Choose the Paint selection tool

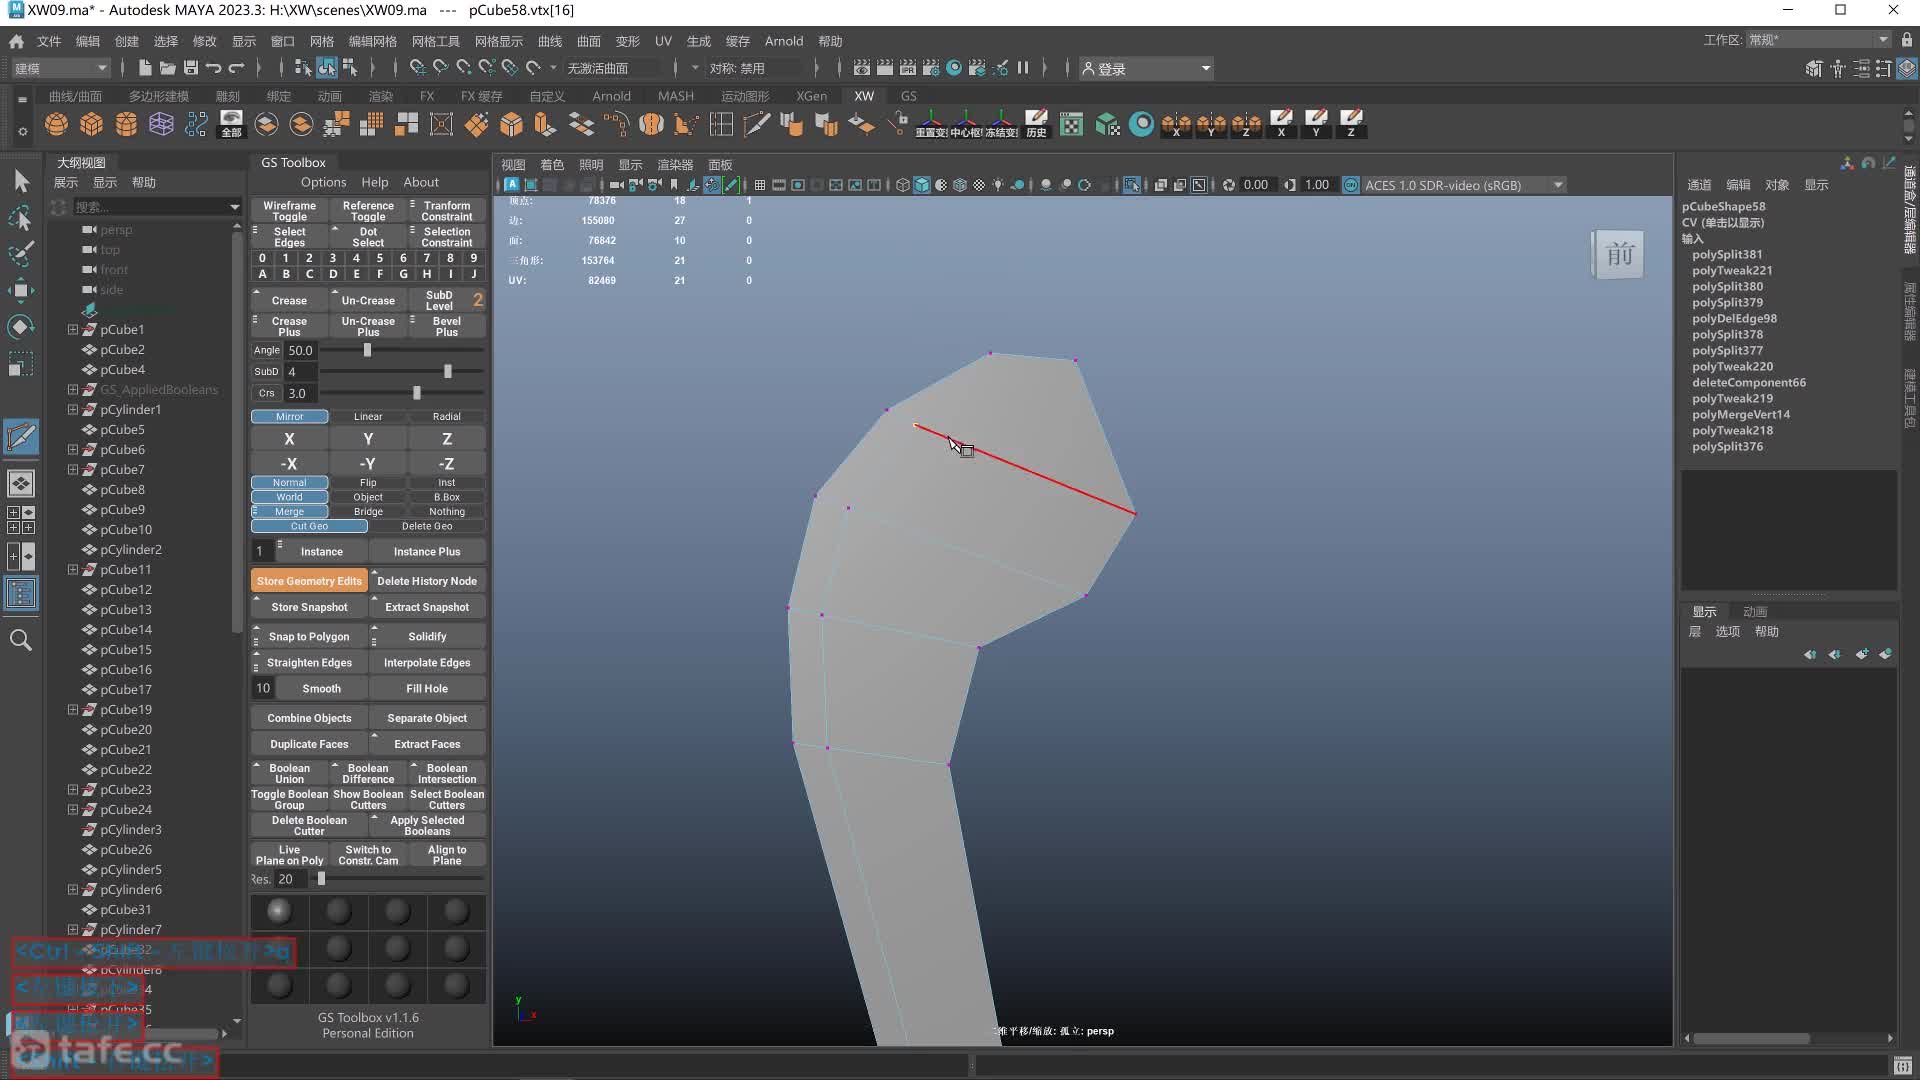click(21, 254)
